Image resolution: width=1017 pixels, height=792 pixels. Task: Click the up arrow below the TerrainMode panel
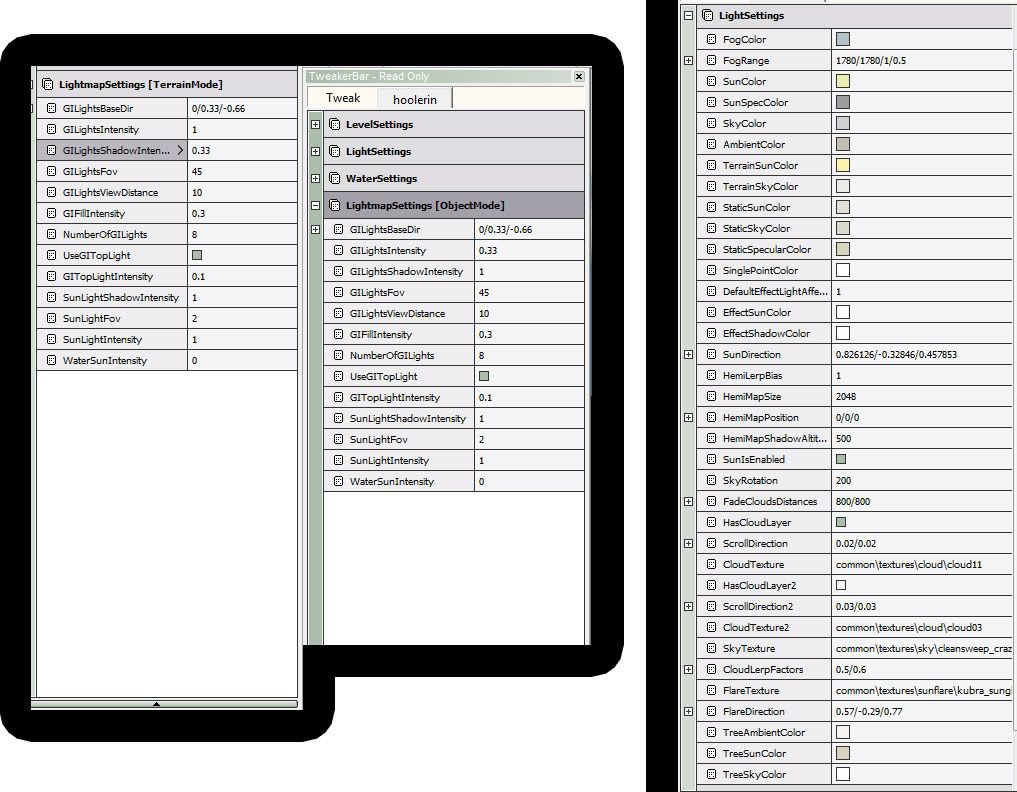coord(156,704)
